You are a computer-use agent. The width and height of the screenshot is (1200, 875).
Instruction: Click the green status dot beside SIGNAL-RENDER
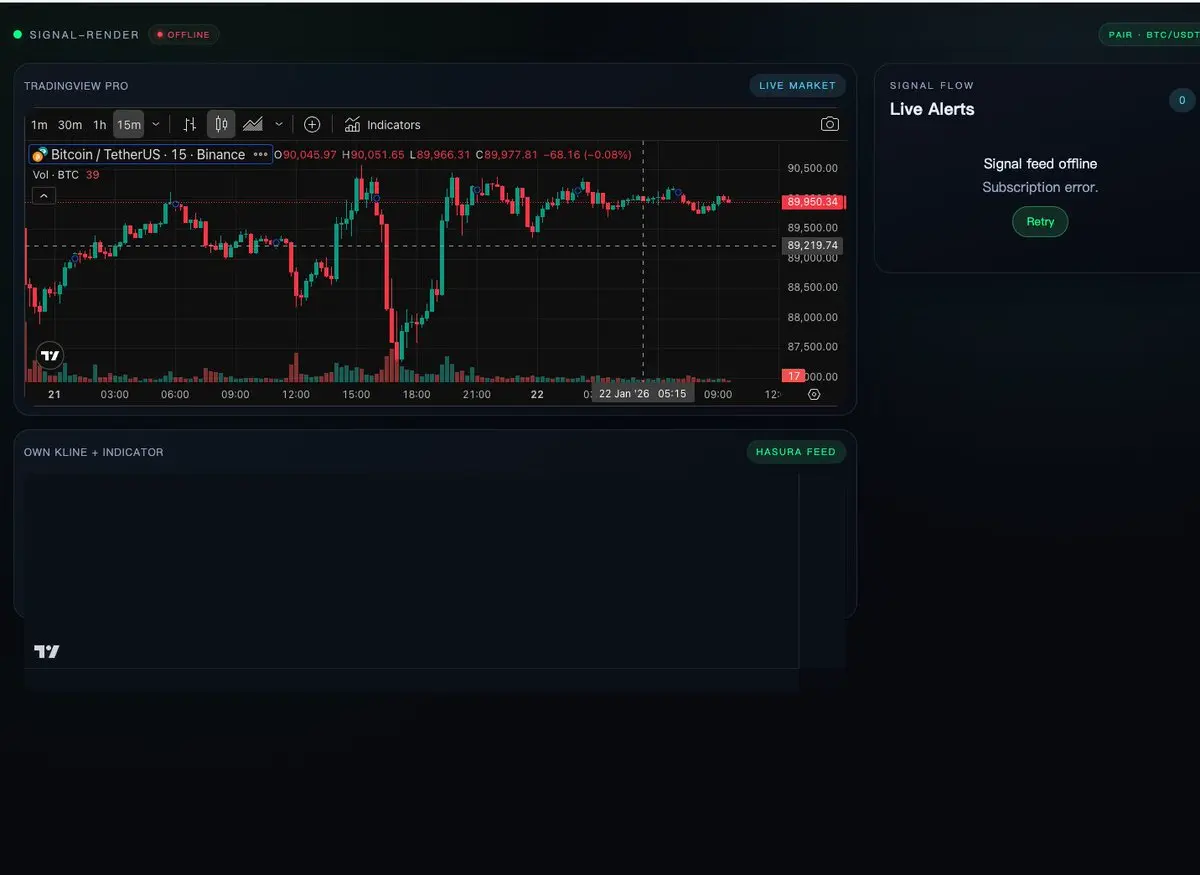pyautogui.click(x=17, y=35)
